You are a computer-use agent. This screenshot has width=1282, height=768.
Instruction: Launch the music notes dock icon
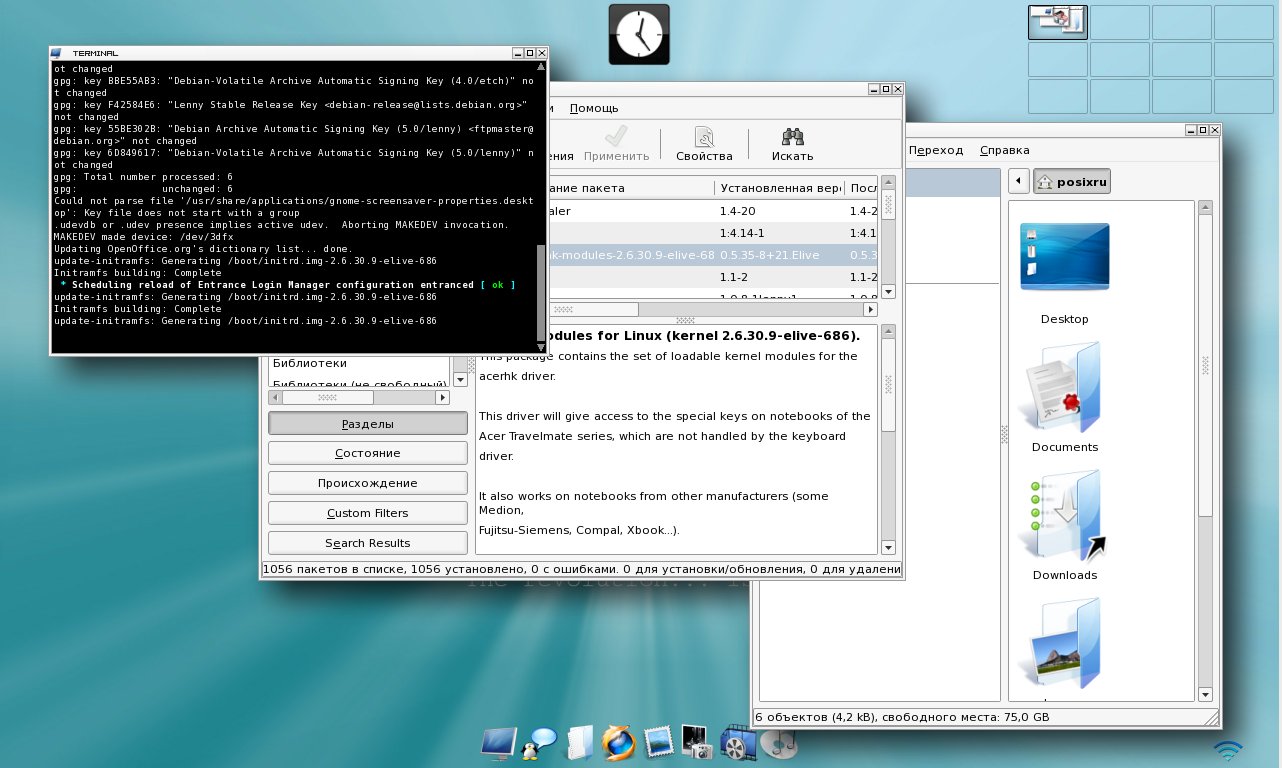coord(777,743)
